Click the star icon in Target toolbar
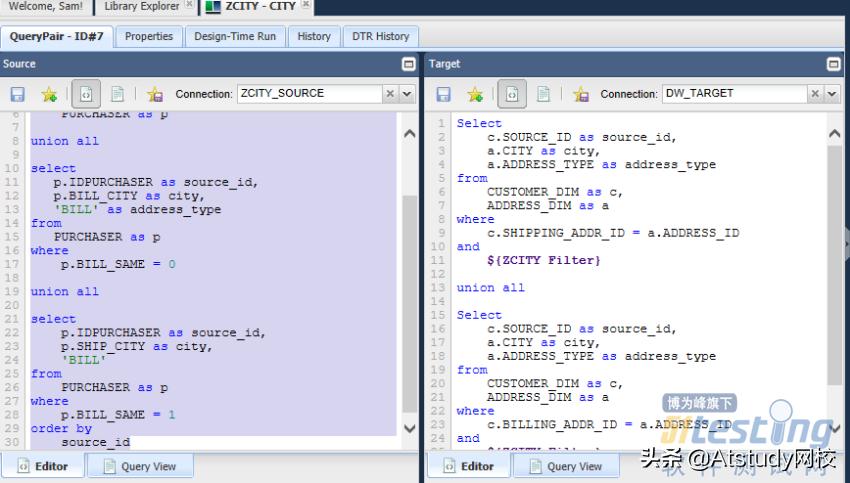 (x=475, y=94)
